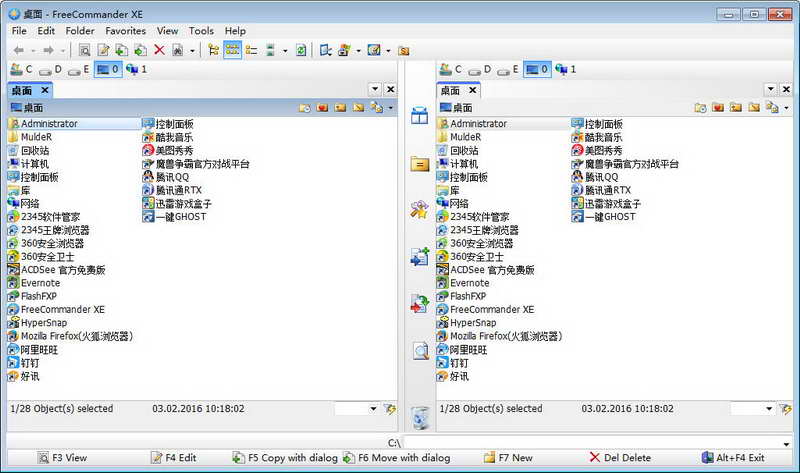Click in the C:\ command line field
The height and width of the screenshot is (473, 800).
[x=592, y=443]
